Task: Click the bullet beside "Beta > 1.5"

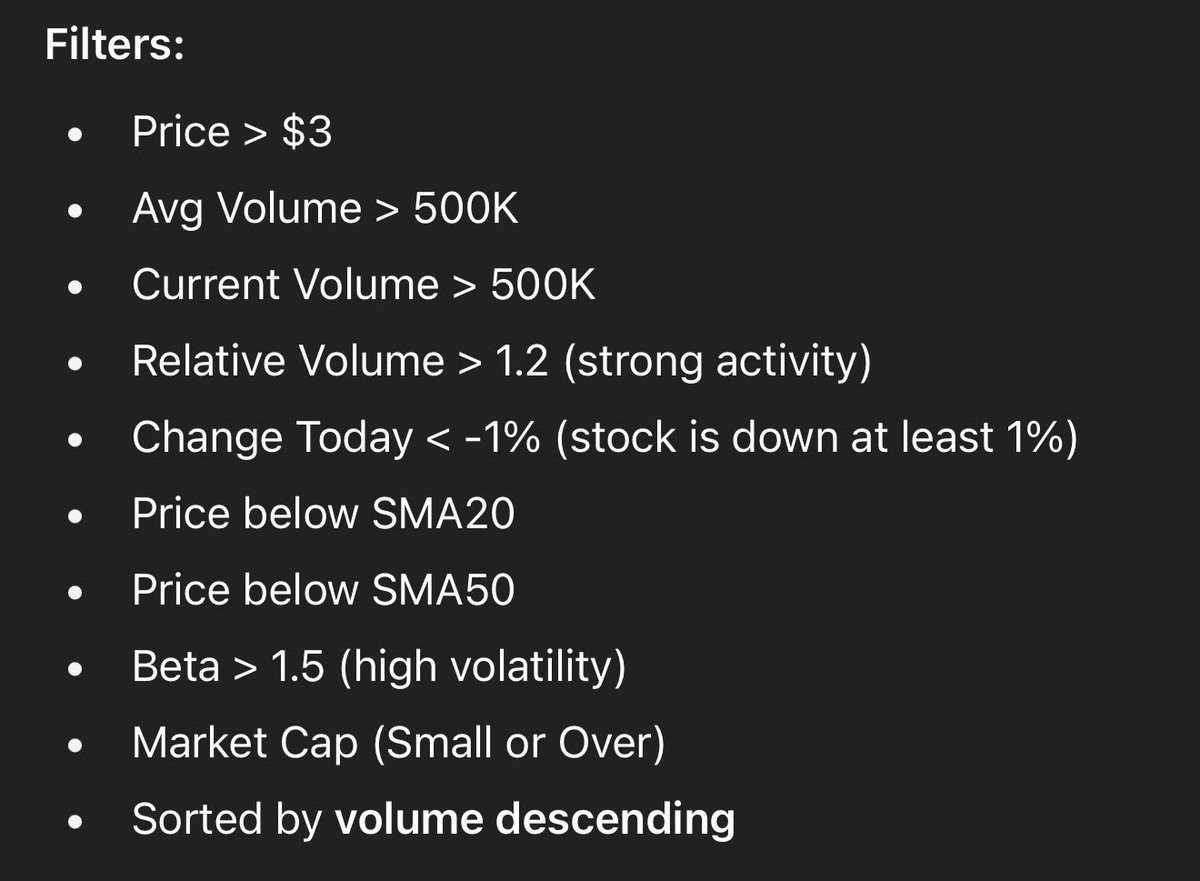Action: (x=75, y=670)
